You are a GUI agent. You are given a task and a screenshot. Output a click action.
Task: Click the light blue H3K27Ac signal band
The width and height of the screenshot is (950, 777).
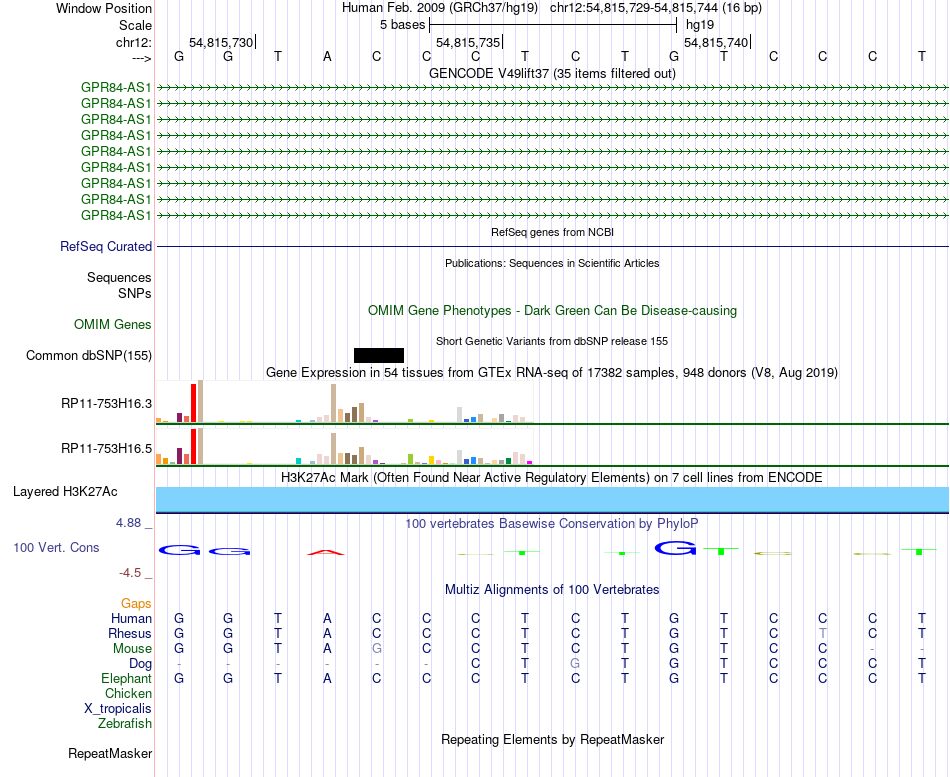[x=552, y=499]
